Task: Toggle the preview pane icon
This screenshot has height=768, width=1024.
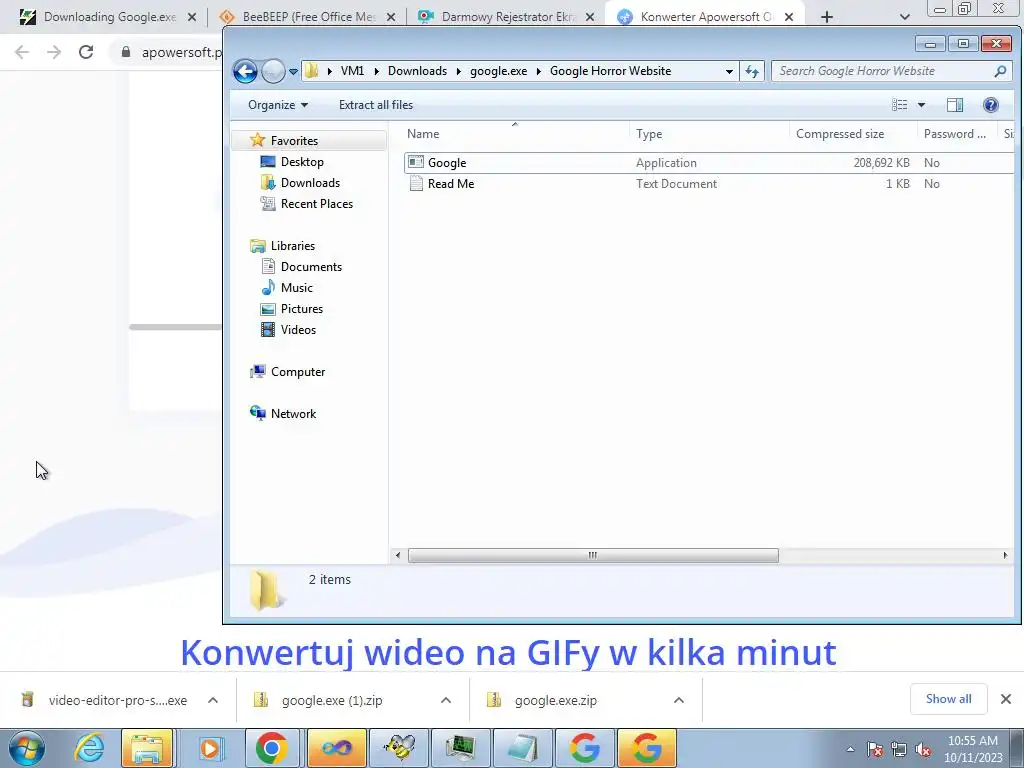Action: click(954, 105)
